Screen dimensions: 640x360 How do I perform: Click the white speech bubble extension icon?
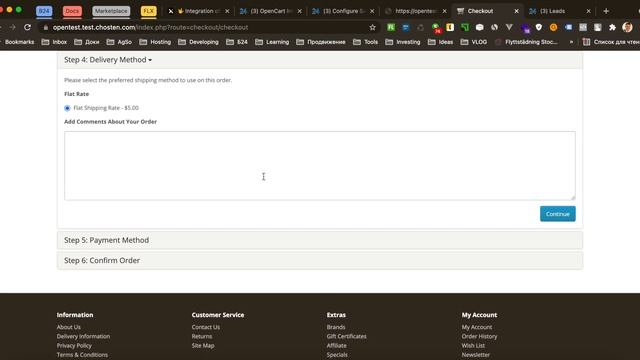(x=480, y=27)
